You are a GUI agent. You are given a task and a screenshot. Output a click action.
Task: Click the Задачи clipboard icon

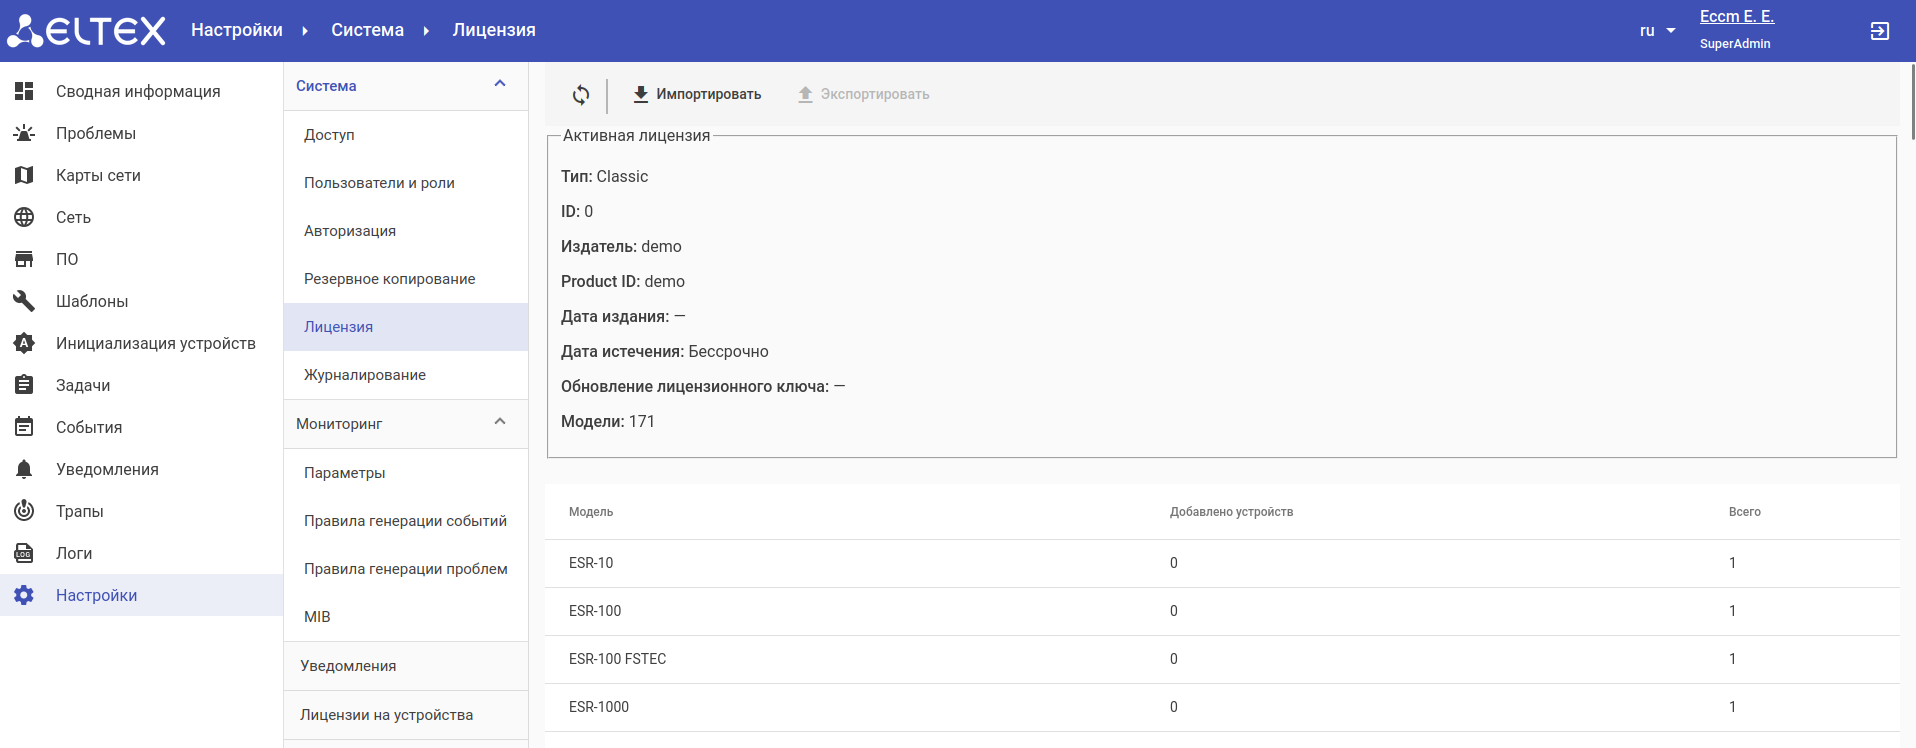click(24, 385)
